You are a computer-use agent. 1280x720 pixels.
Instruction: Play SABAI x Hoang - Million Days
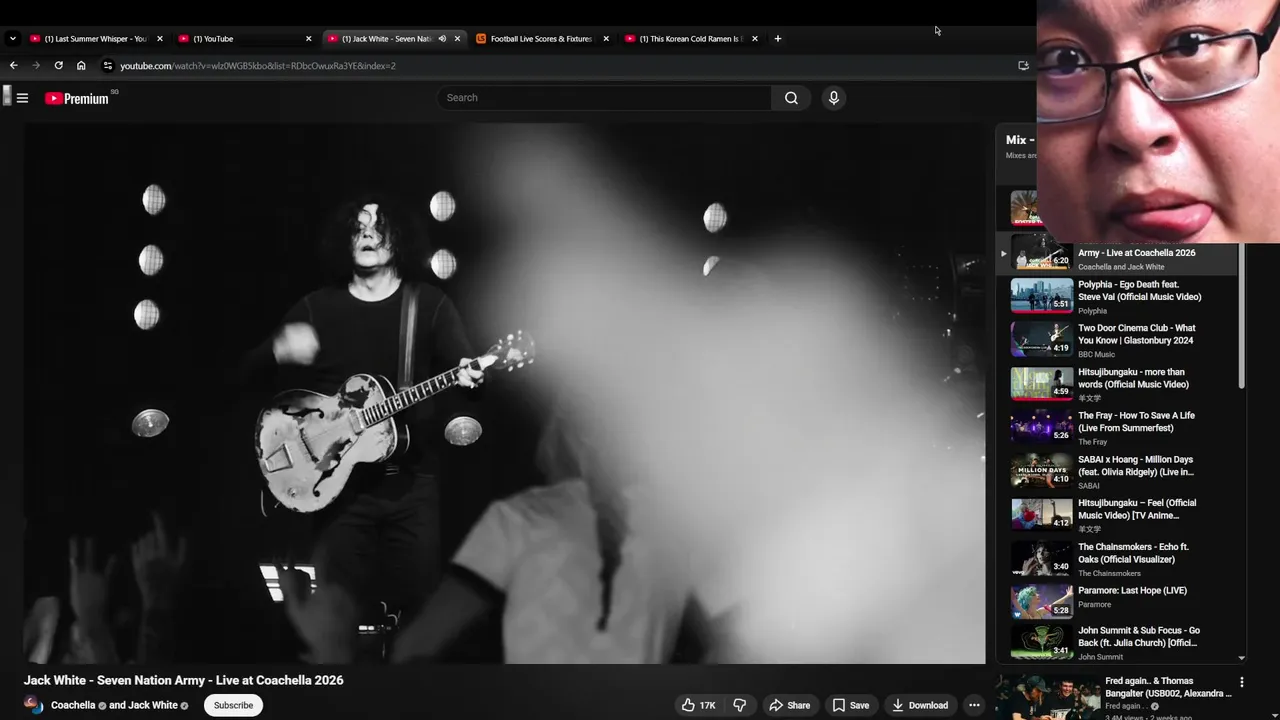pyautogui.click(x=1136, y=466)
